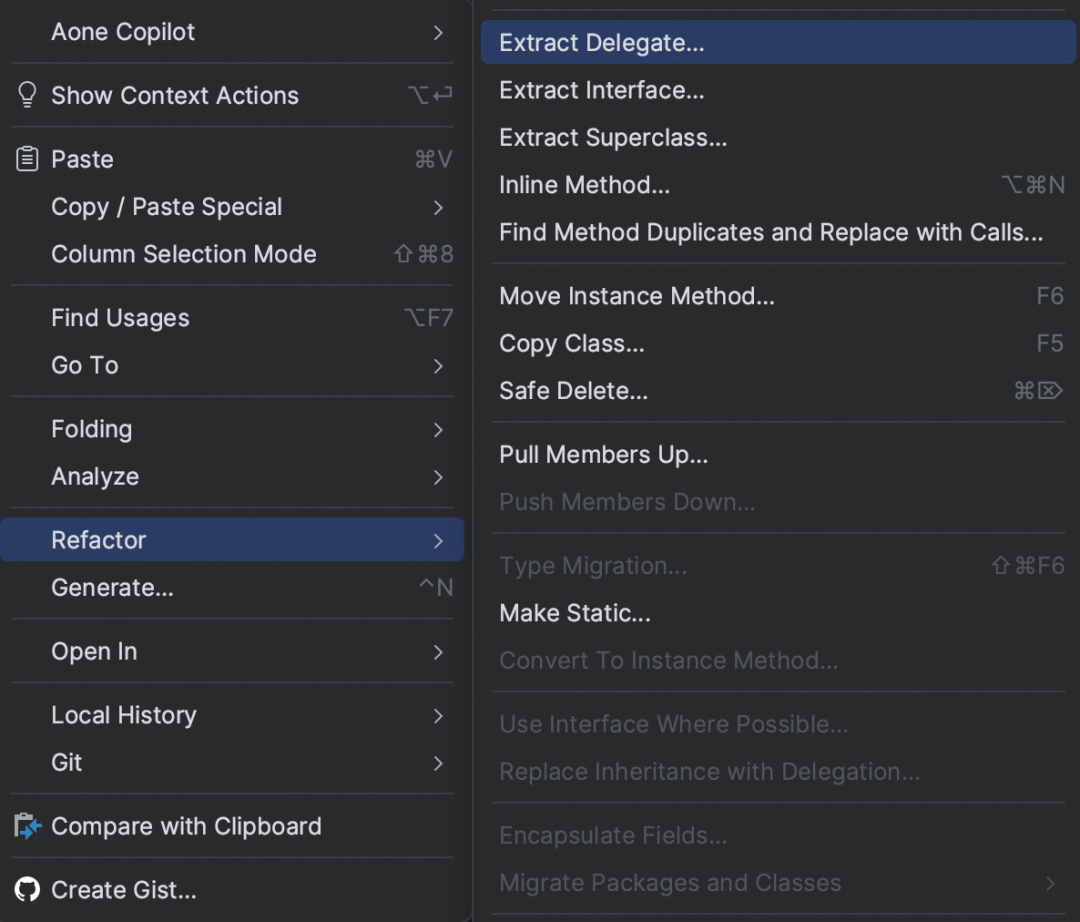Viewport: 1080px width, 922px height.
Task: Choose Extract Interface option
Action: click(x=778, y=90)
